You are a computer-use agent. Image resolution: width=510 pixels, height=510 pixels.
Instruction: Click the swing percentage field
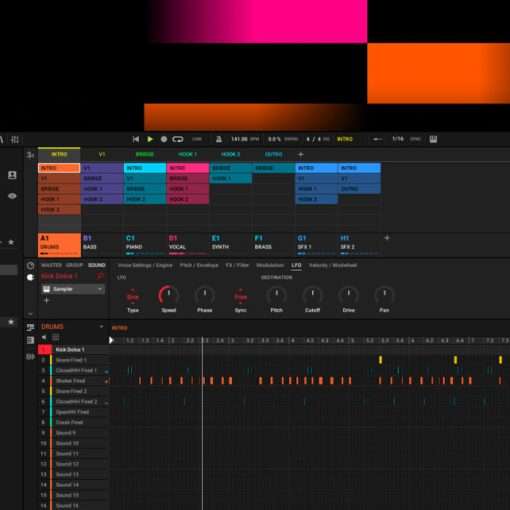click(x=283, y=139)
